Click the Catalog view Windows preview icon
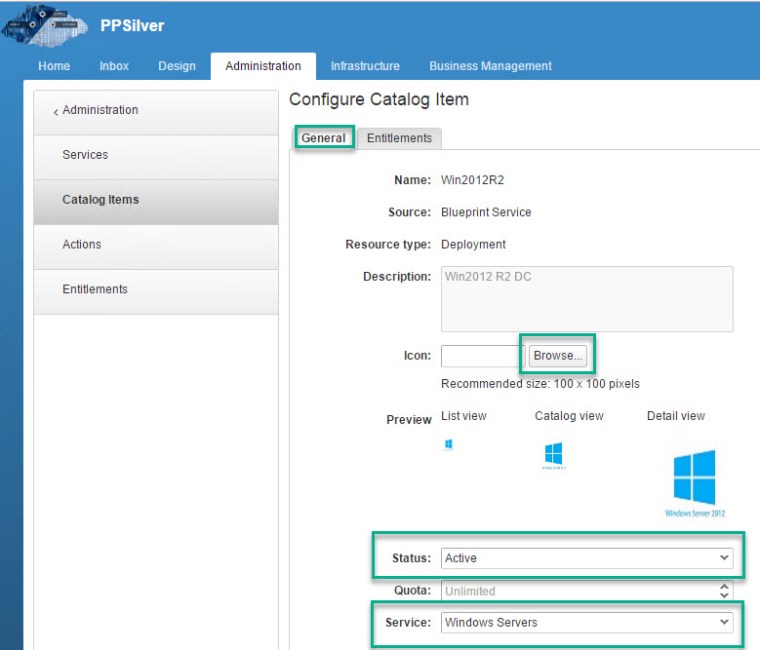 click(553, 454)
